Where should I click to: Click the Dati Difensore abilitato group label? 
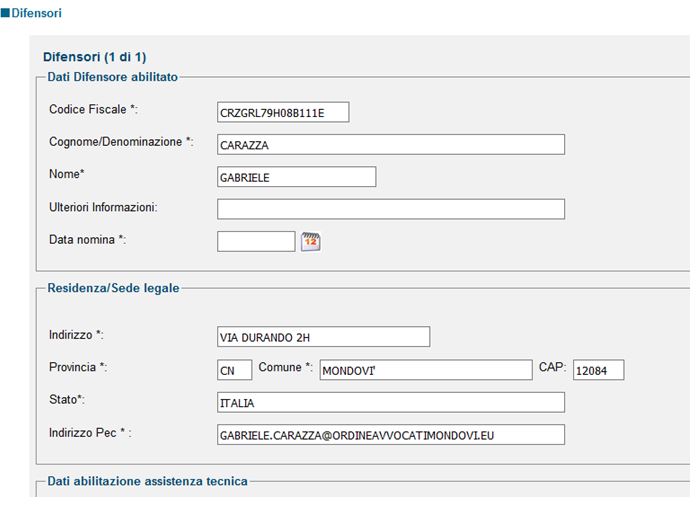coord(113,77)
